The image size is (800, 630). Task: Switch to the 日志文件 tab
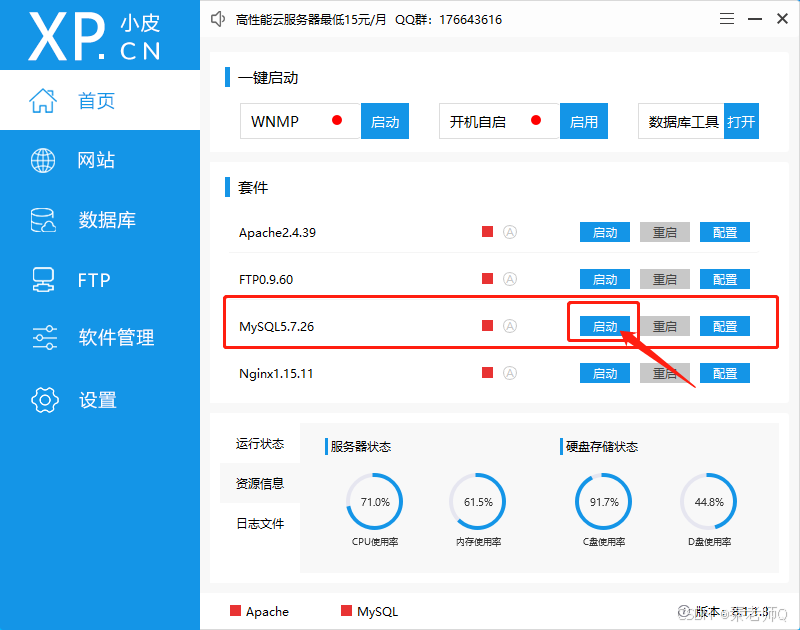260,523
